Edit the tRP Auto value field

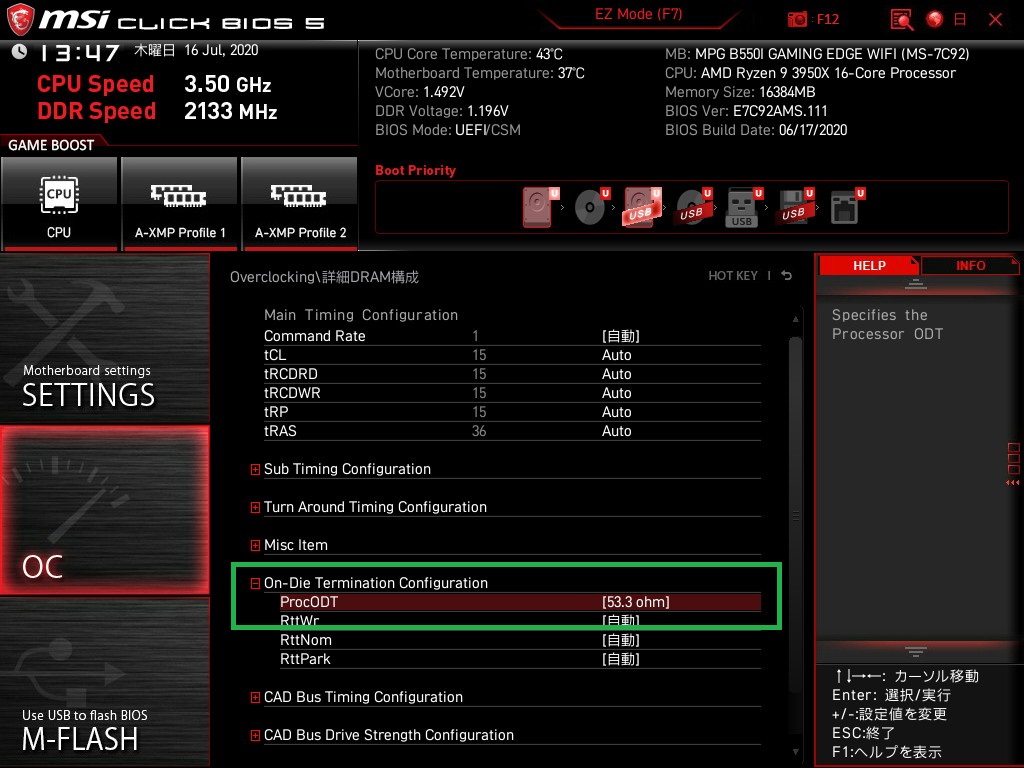616,411
